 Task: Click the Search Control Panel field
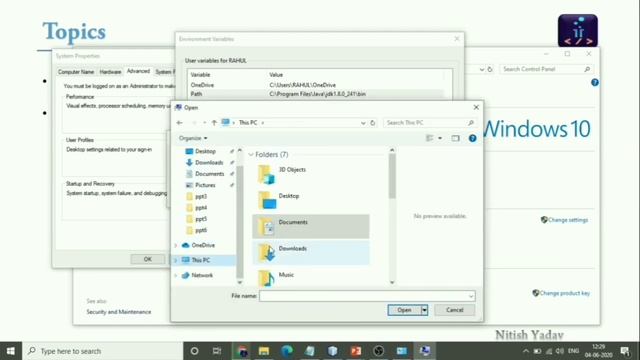[x=546, y=69]
